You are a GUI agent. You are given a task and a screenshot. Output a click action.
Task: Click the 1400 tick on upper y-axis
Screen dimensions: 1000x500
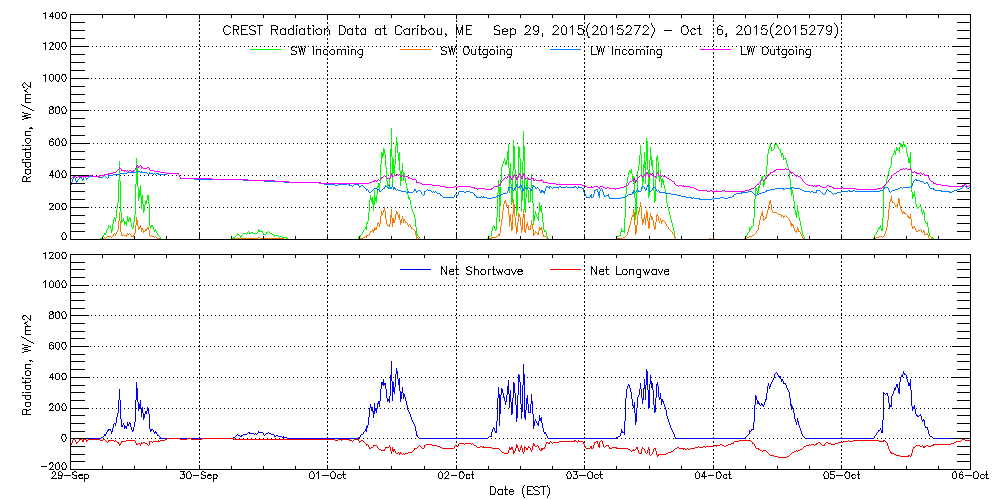tap(55, 18)
